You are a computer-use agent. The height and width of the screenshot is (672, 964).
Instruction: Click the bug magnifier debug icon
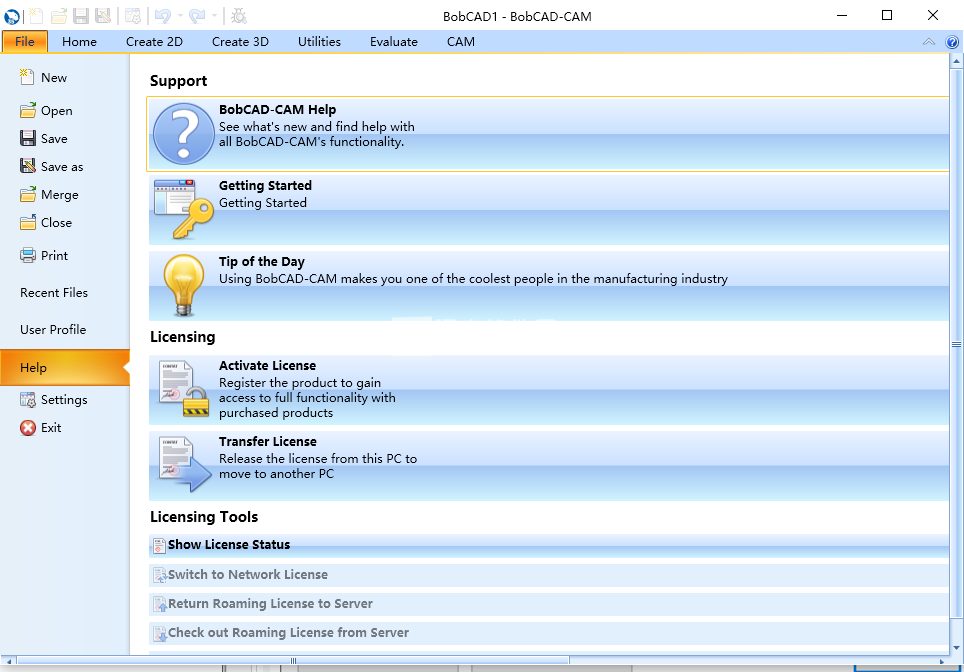[239, 16]
